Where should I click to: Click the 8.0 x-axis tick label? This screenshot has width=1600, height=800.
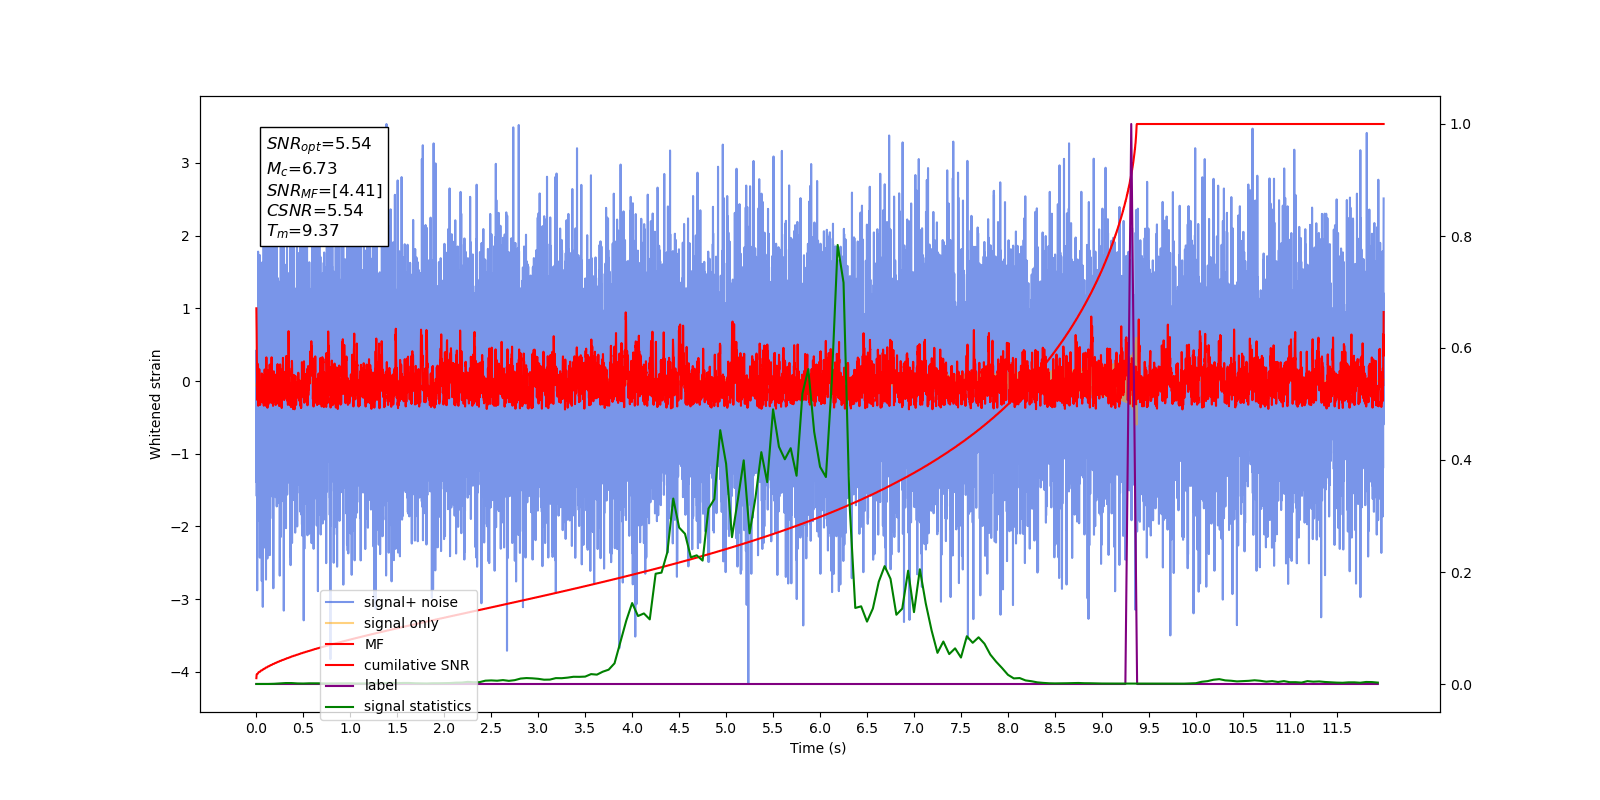pyautogui.click(x=1008, y=728)
